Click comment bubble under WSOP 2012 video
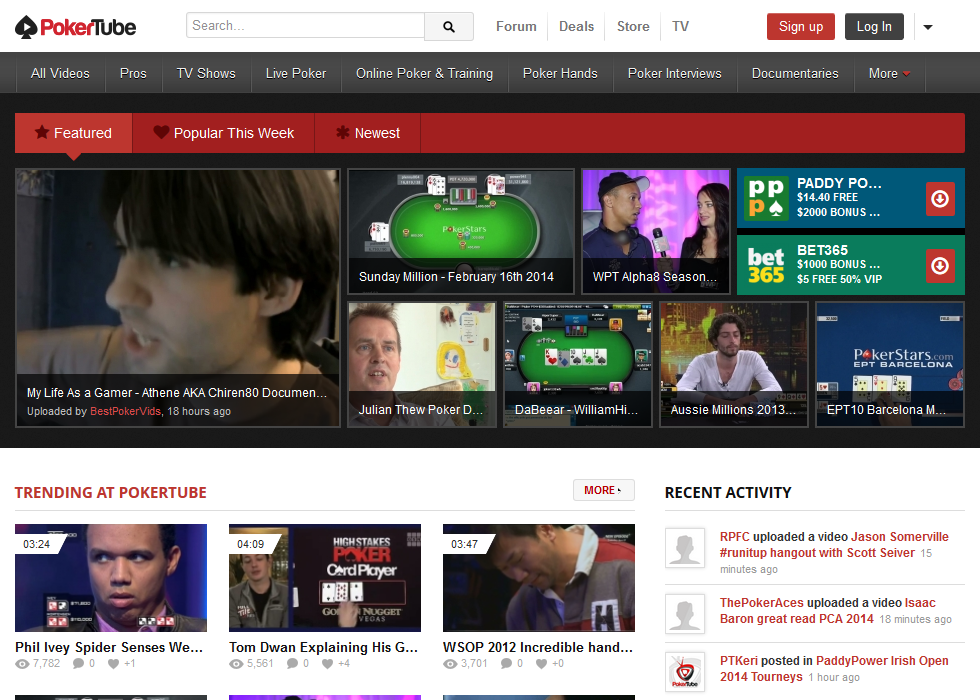This screenshot has width=980, height=700. [506, 664]
